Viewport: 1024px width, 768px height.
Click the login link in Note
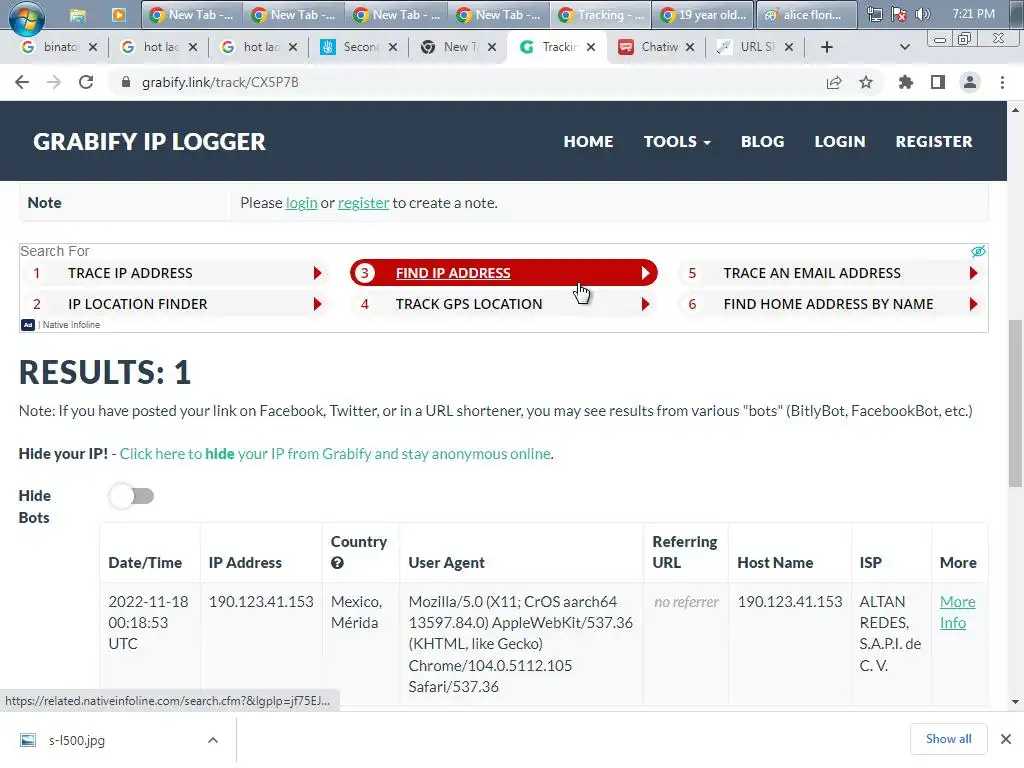302,203
